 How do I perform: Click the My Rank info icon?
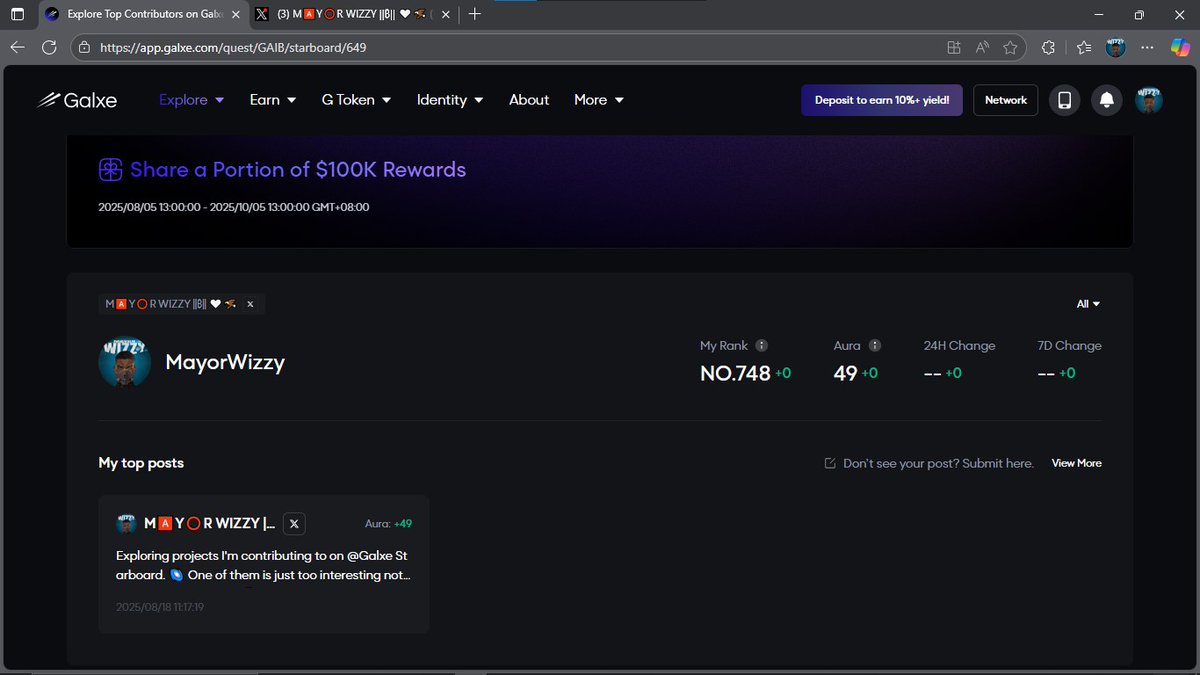[x=761, y=346]
